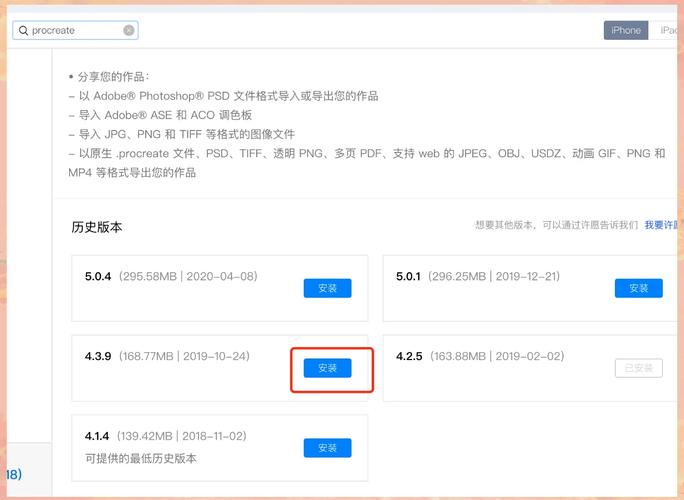Viewport: 684px width, 500px height.
Task: Select version number 4.1.4 text
Action: [97, 436]
